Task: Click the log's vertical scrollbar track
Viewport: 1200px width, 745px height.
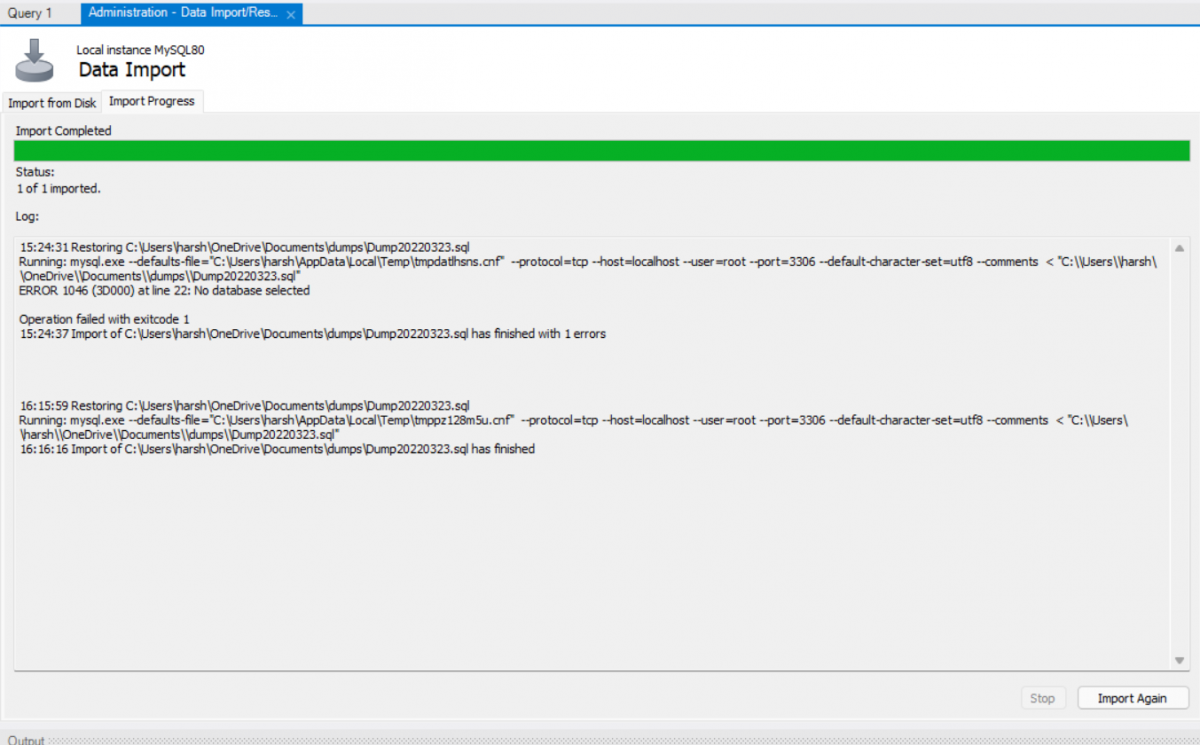Action: point(1179,450)
